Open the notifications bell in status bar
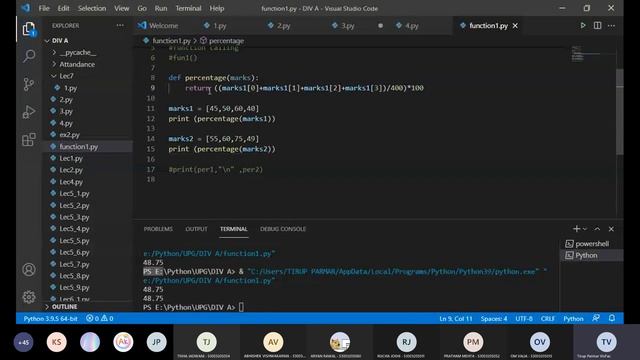 [x=611, y=318]
